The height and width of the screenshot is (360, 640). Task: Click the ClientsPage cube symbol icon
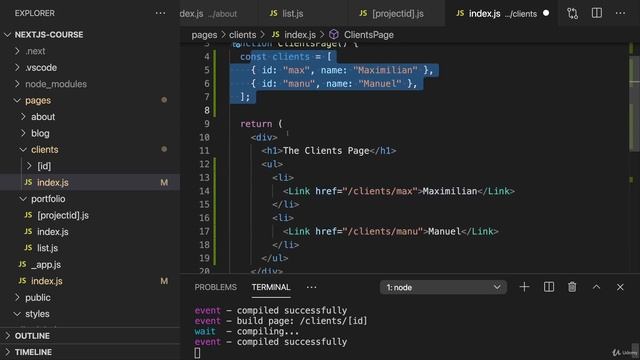point(334,35)
